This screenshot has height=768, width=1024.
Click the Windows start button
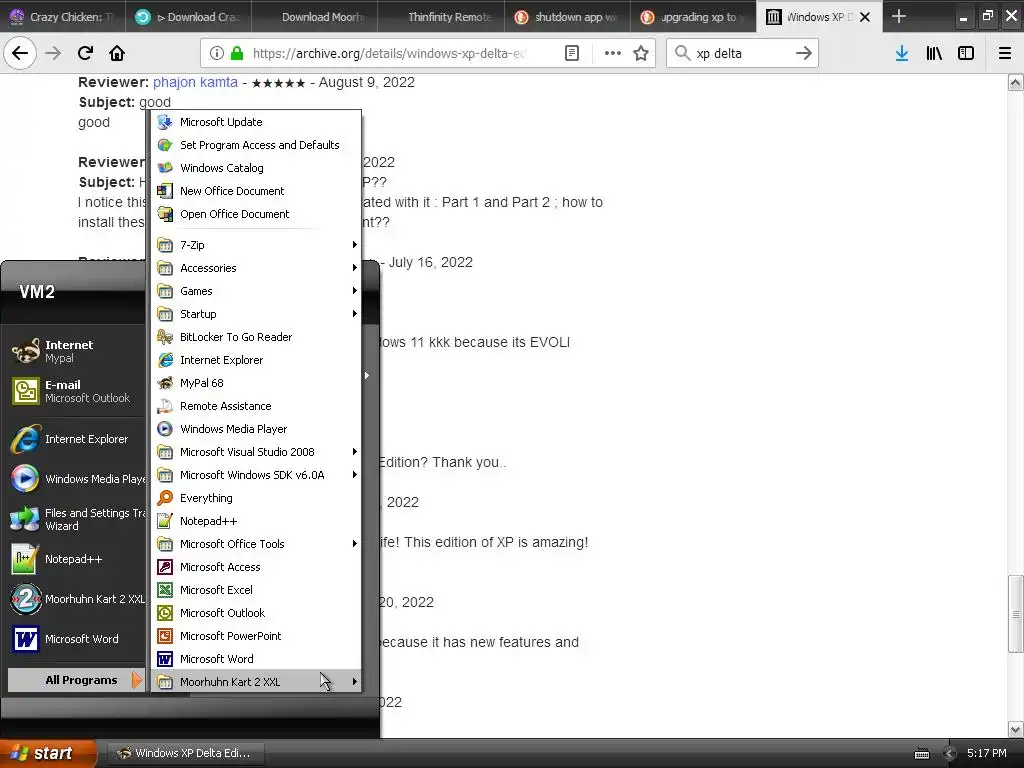[x=48, y=753]
